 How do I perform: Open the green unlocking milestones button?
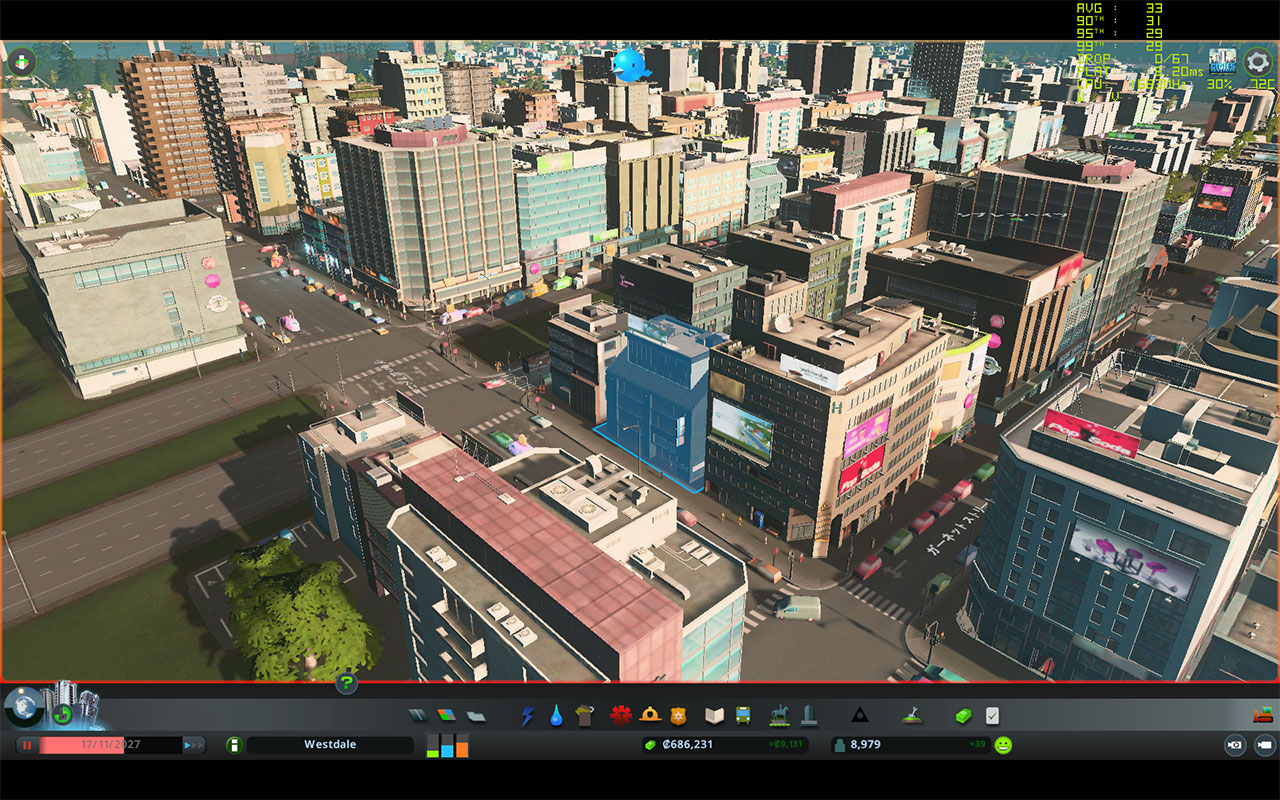tap(62, 714)
